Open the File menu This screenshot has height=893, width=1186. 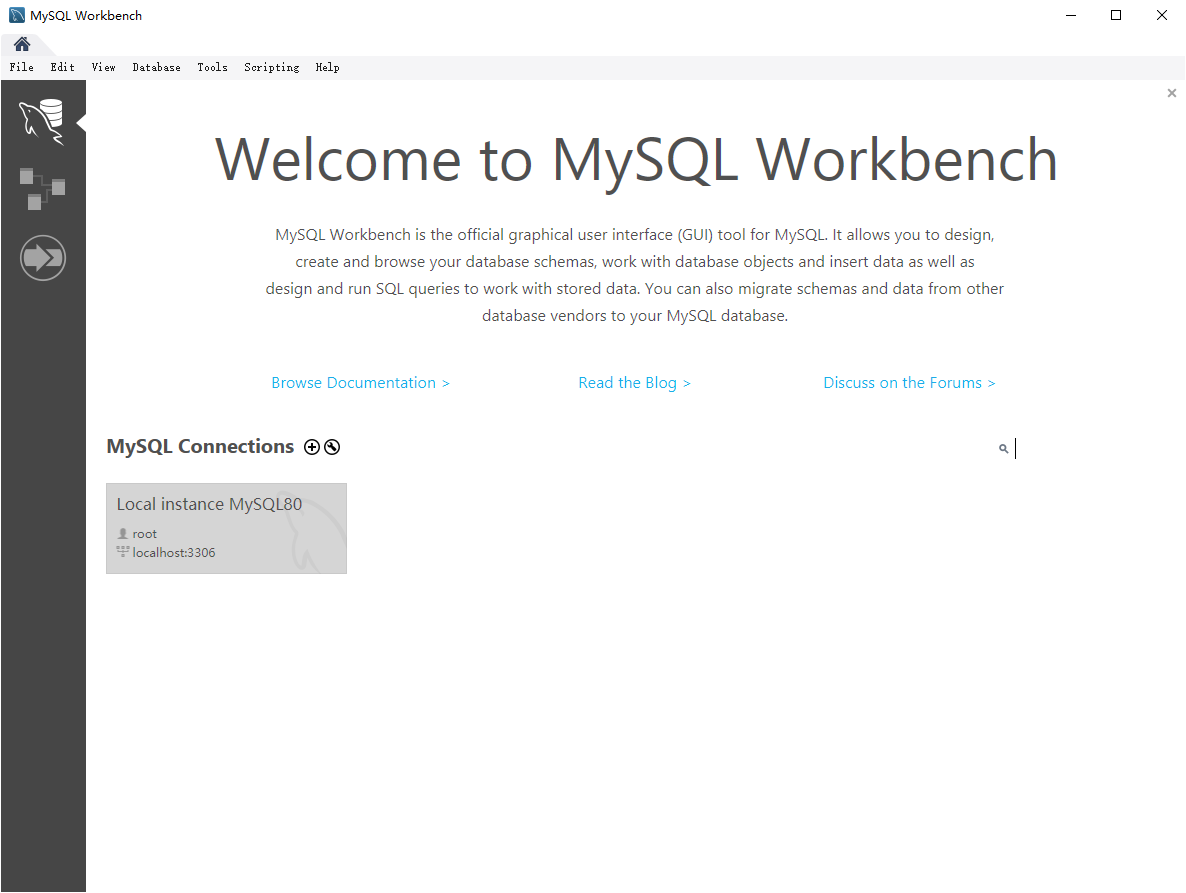pos(21,67)
